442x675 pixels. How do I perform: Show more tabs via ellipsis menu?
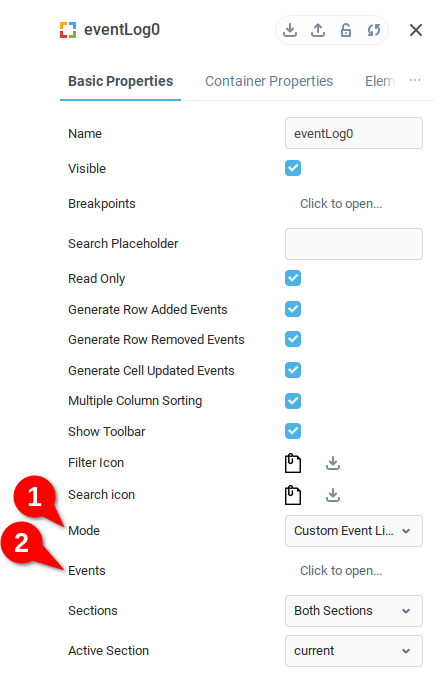point(415,81)
